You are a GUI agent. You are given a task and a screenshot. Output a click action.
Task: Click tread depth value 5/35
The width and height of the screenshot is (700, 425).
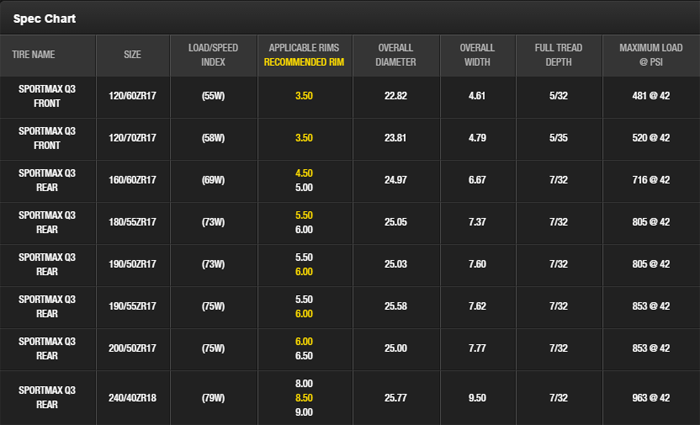pos(558,138)
